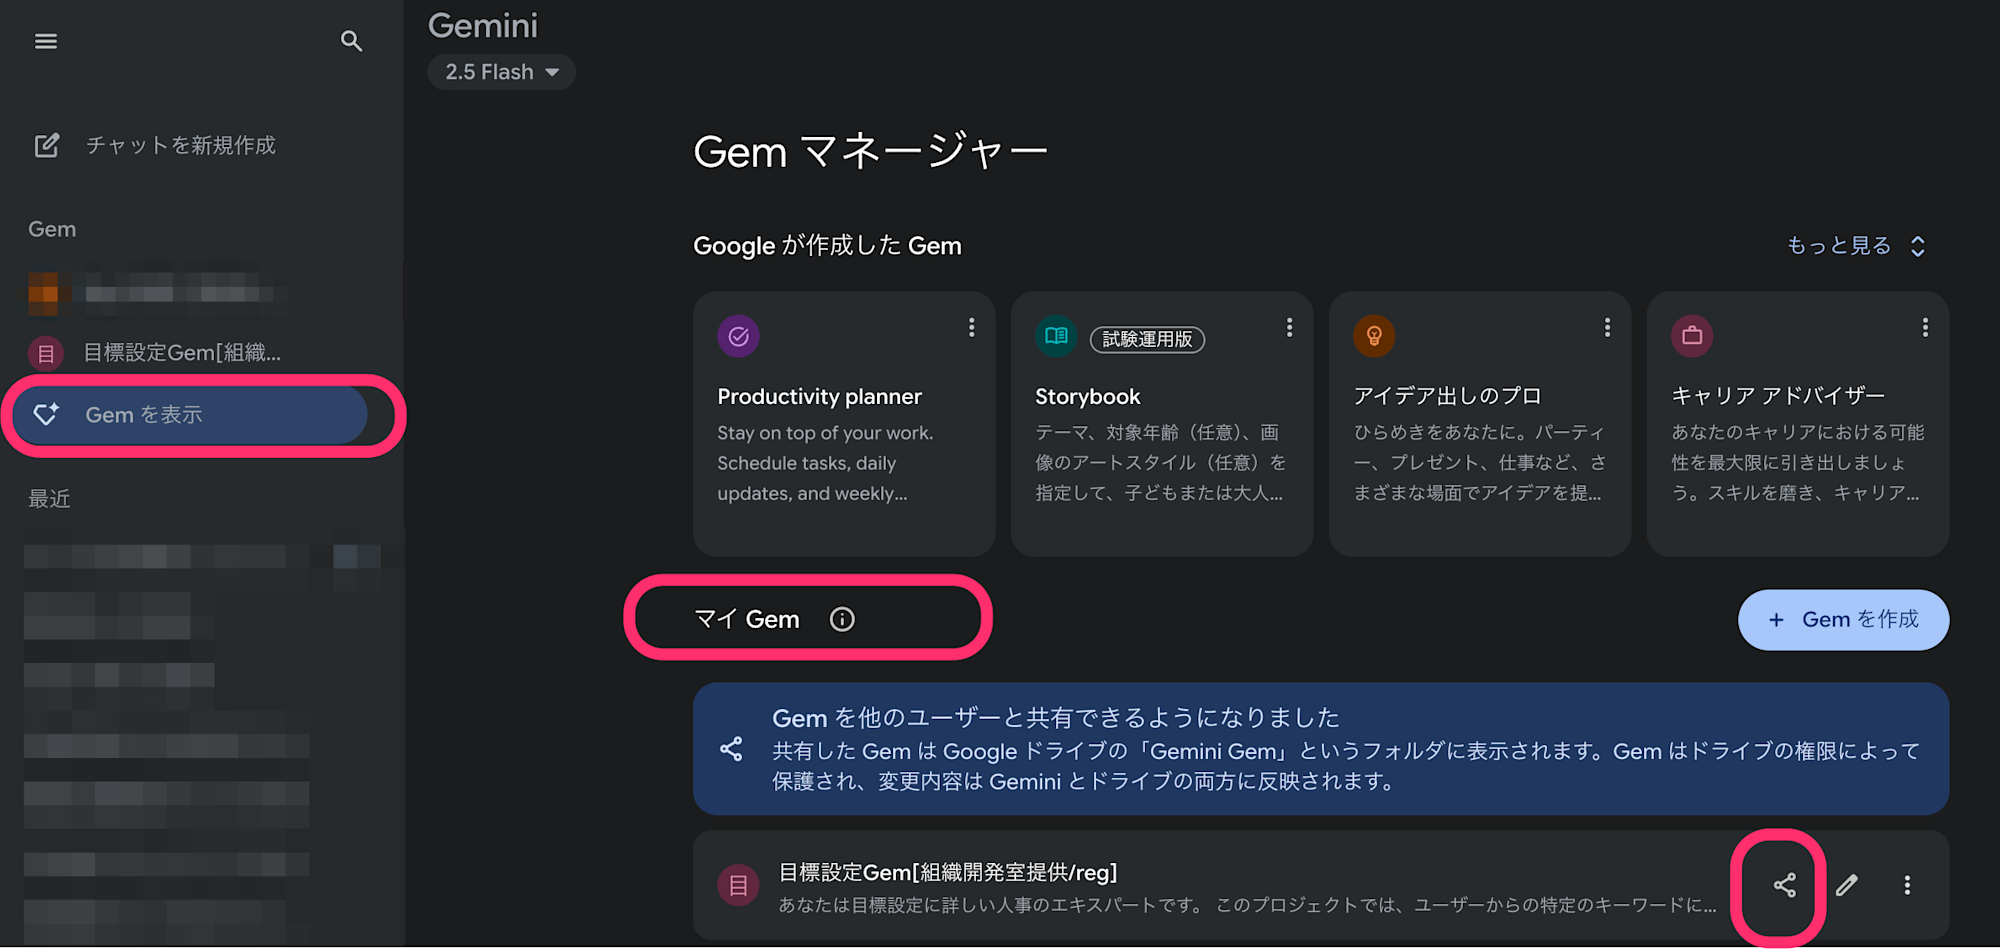The height and width of the screenshot is (949, 2000).
Task: Open the キャリア アドバイザー card
Action: (x=1798, y=423)
